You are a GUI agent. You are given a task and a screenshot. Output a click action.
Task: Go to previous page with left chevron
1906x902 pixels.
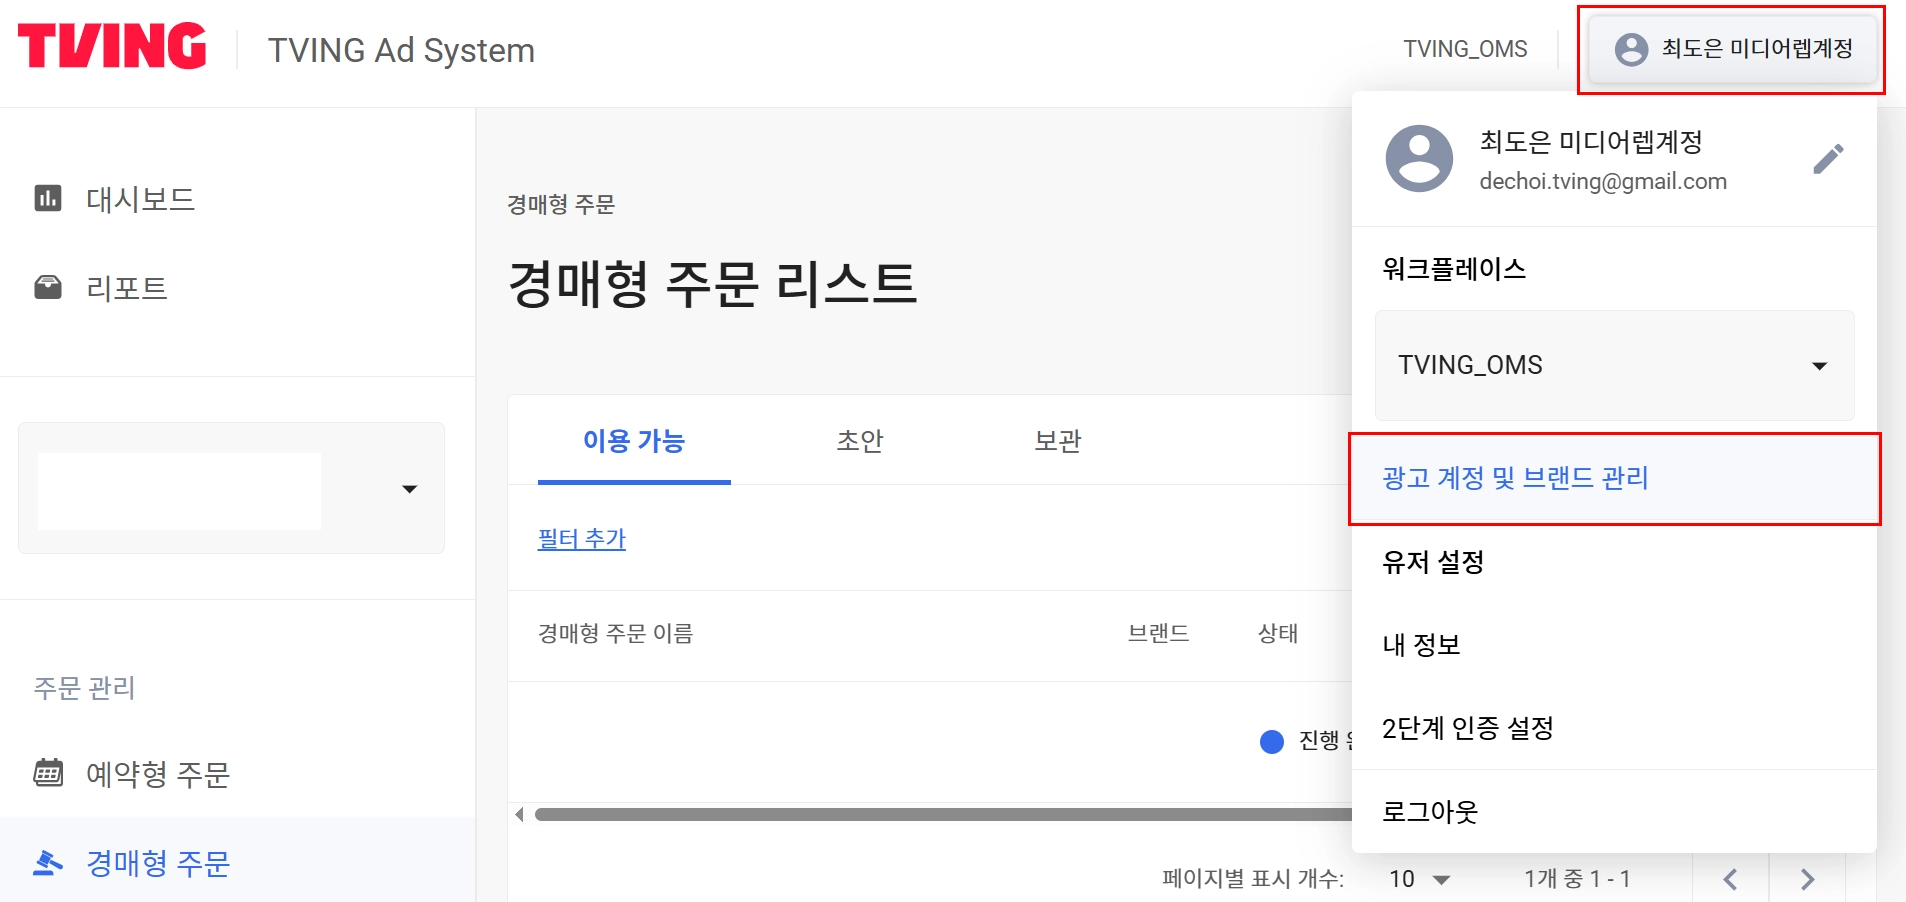(1730, 879)
